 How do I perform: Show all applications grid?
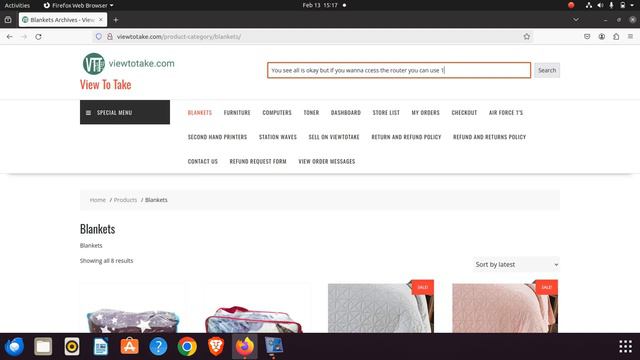tap(625, 347)
